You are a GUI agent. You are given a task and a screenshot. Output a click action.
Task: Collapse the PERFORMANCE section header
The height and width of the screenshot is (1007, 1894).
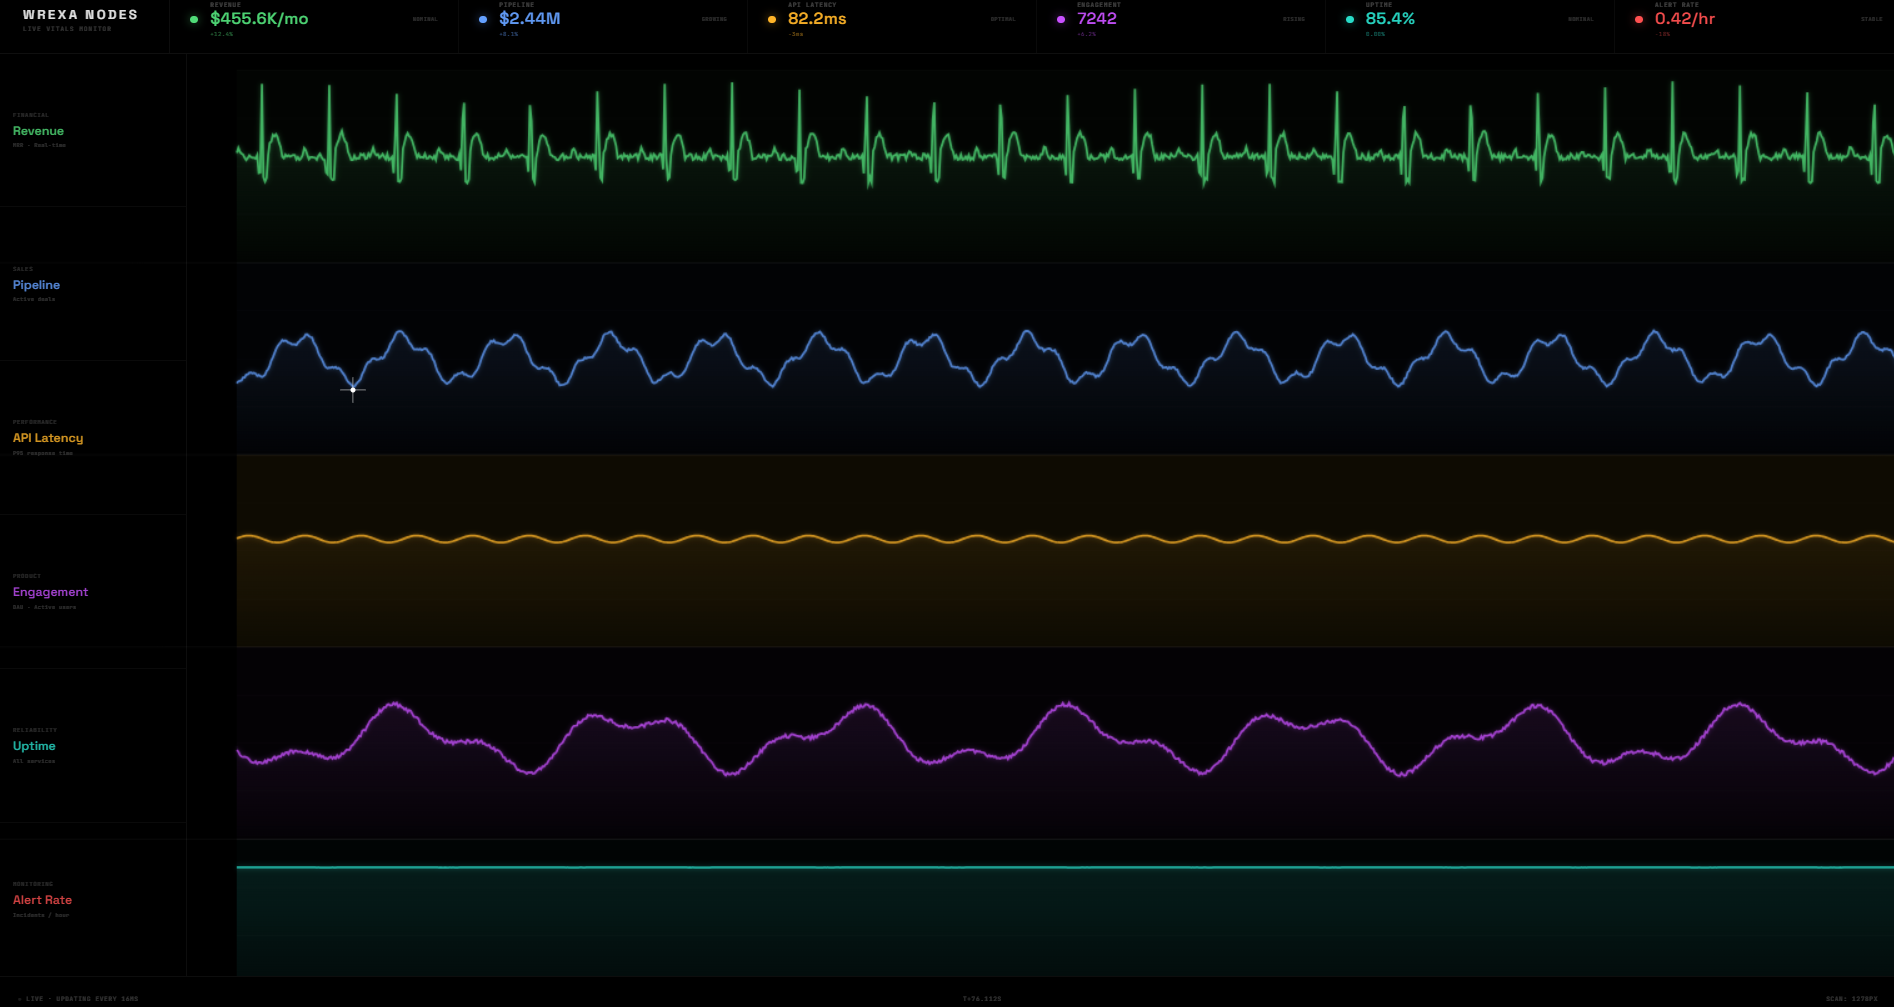point(34,421)
